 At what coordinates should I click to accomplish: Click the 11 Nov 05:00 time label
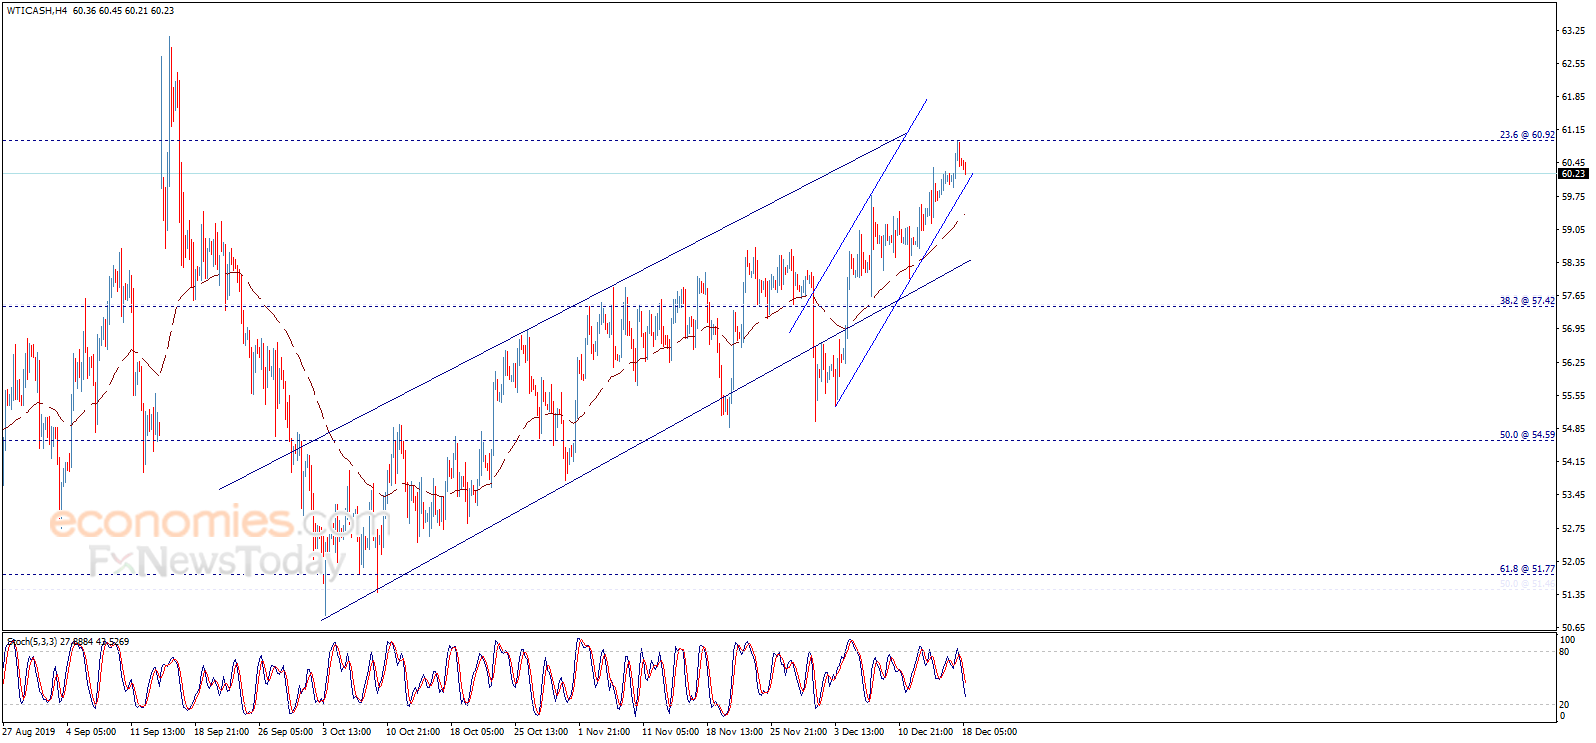tap(671, 732)
